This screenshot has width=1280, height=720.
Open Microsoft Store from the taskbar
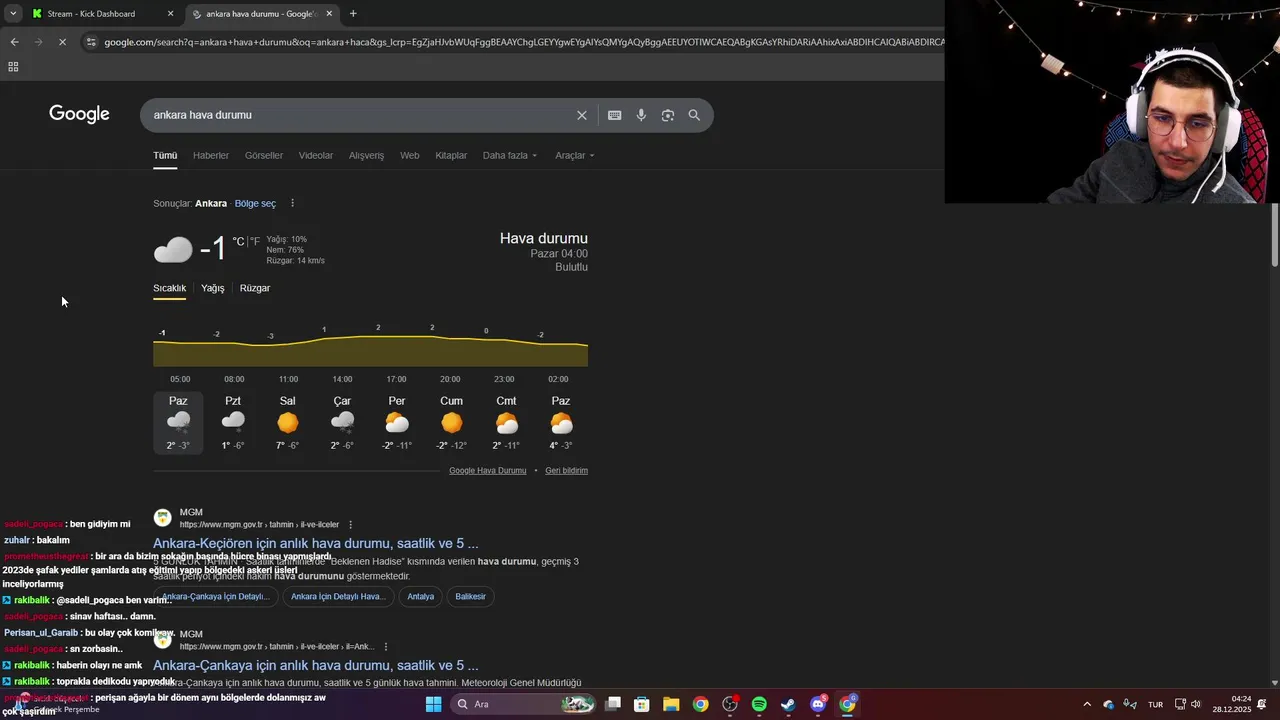pos(642,704)
